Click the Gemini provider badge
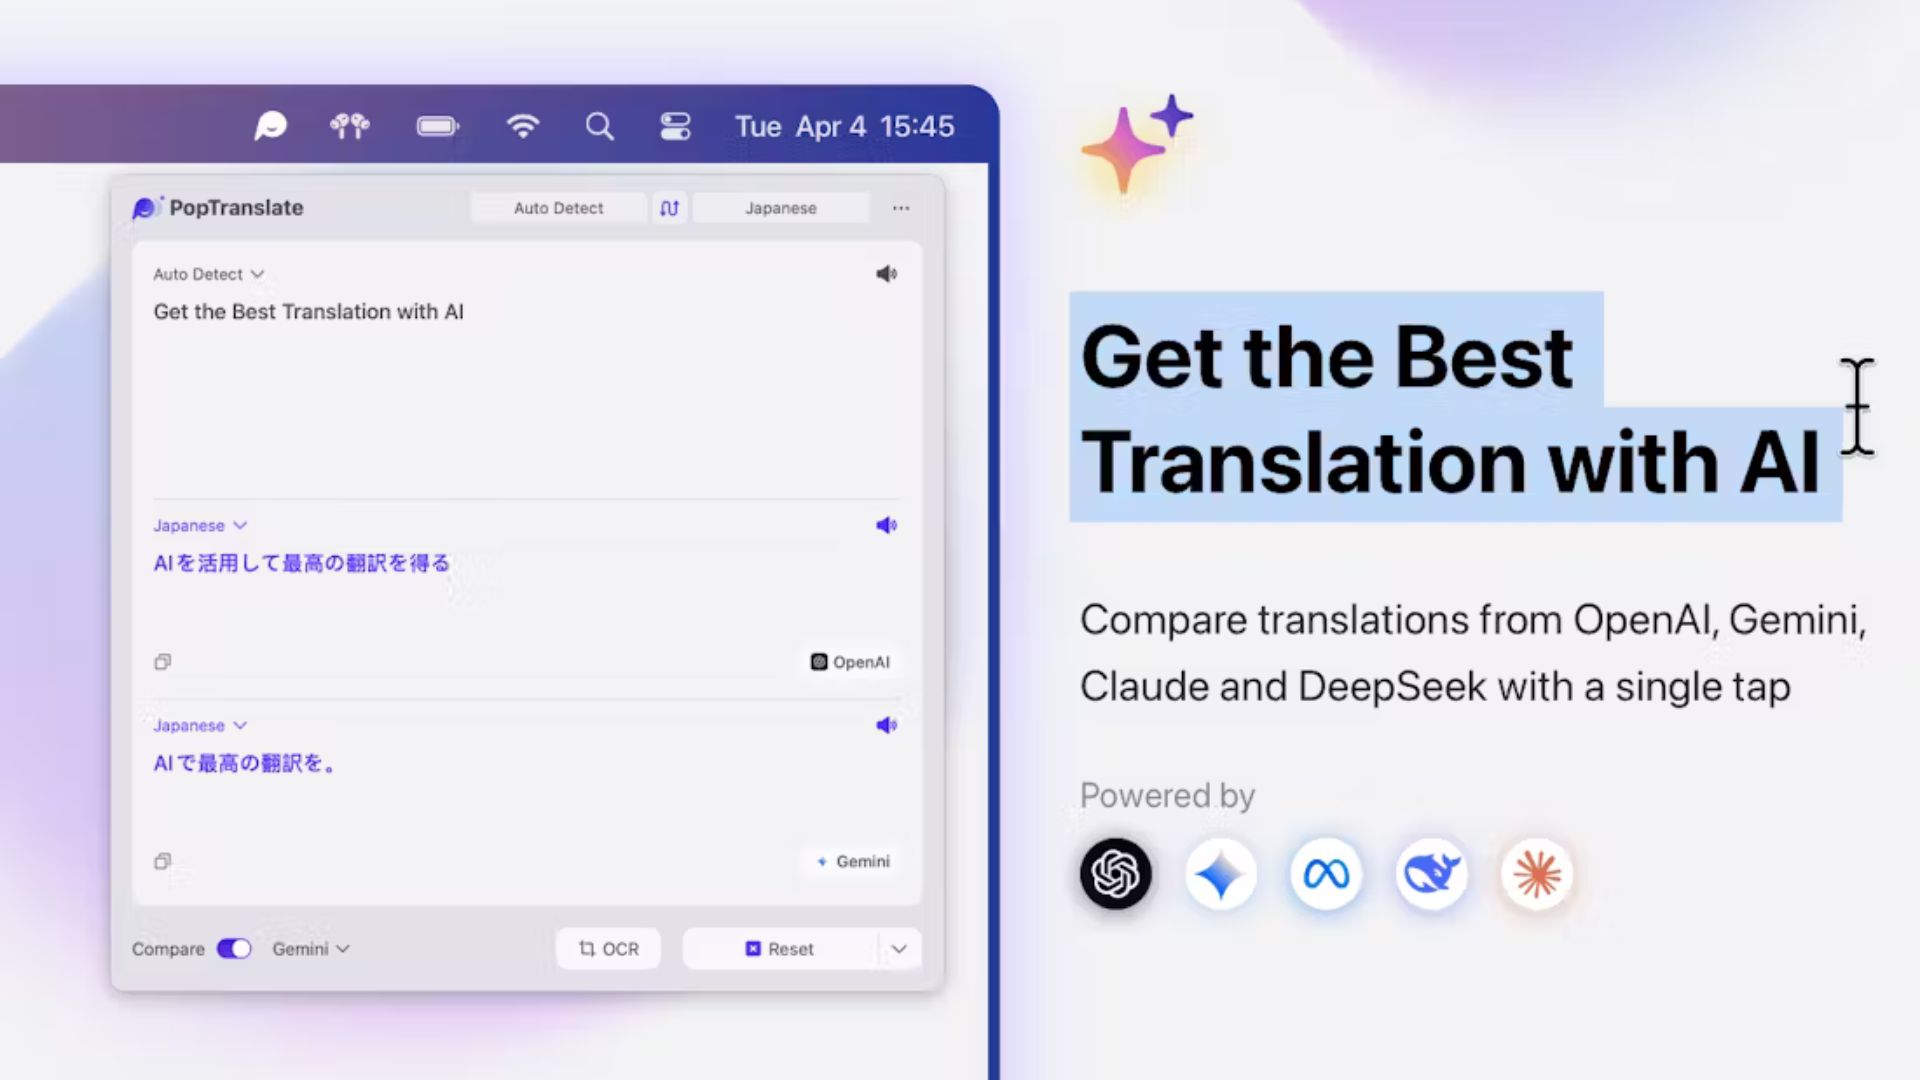Image resolution: width=1920 pixels, height=1080 pixels. point(852,861)
